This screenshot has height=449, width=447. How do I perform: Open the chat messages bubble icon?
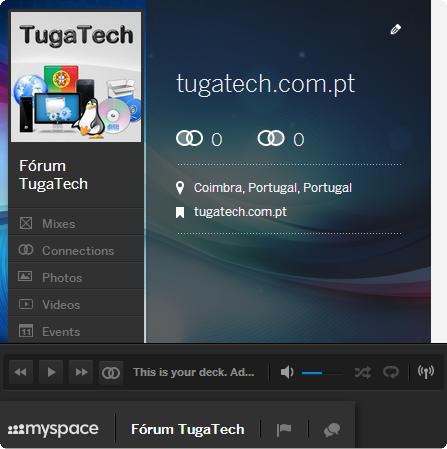click(332, 430)
